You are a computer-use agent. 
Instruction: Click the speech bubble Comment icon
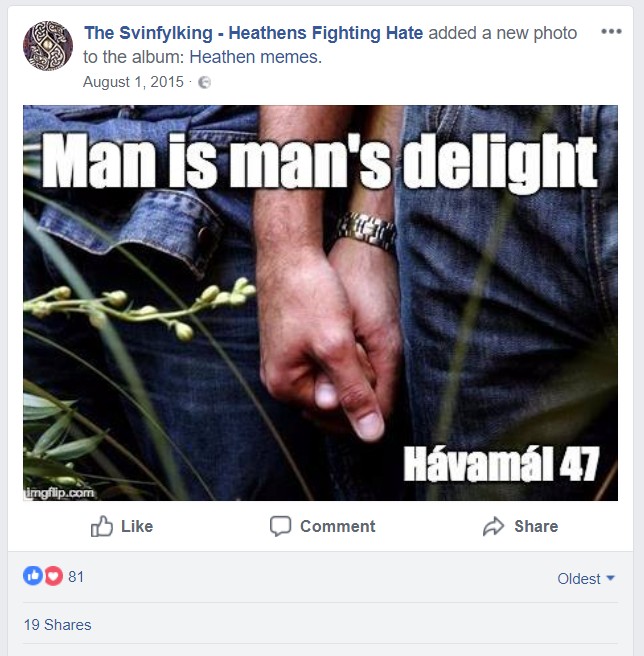click(x=280, y=526)
